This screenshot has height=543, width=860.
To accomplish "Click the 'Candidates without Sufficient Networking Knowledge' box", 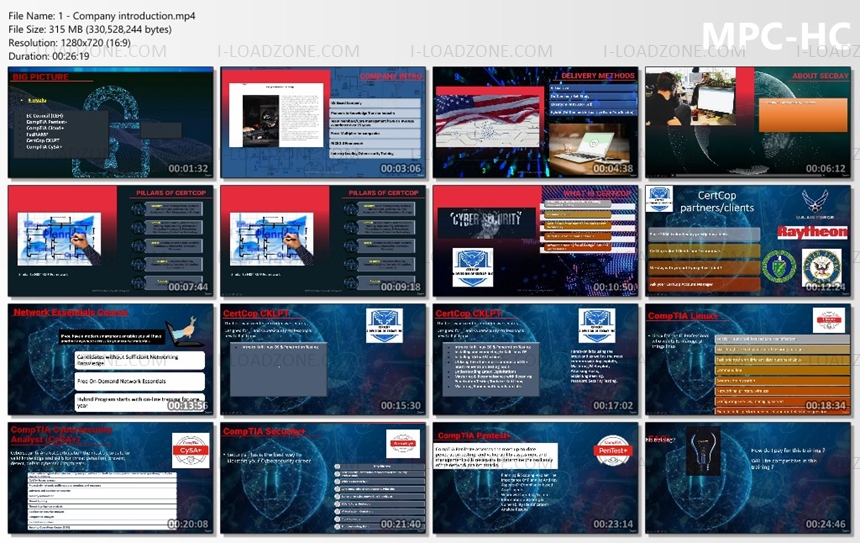I will [140, 360].
